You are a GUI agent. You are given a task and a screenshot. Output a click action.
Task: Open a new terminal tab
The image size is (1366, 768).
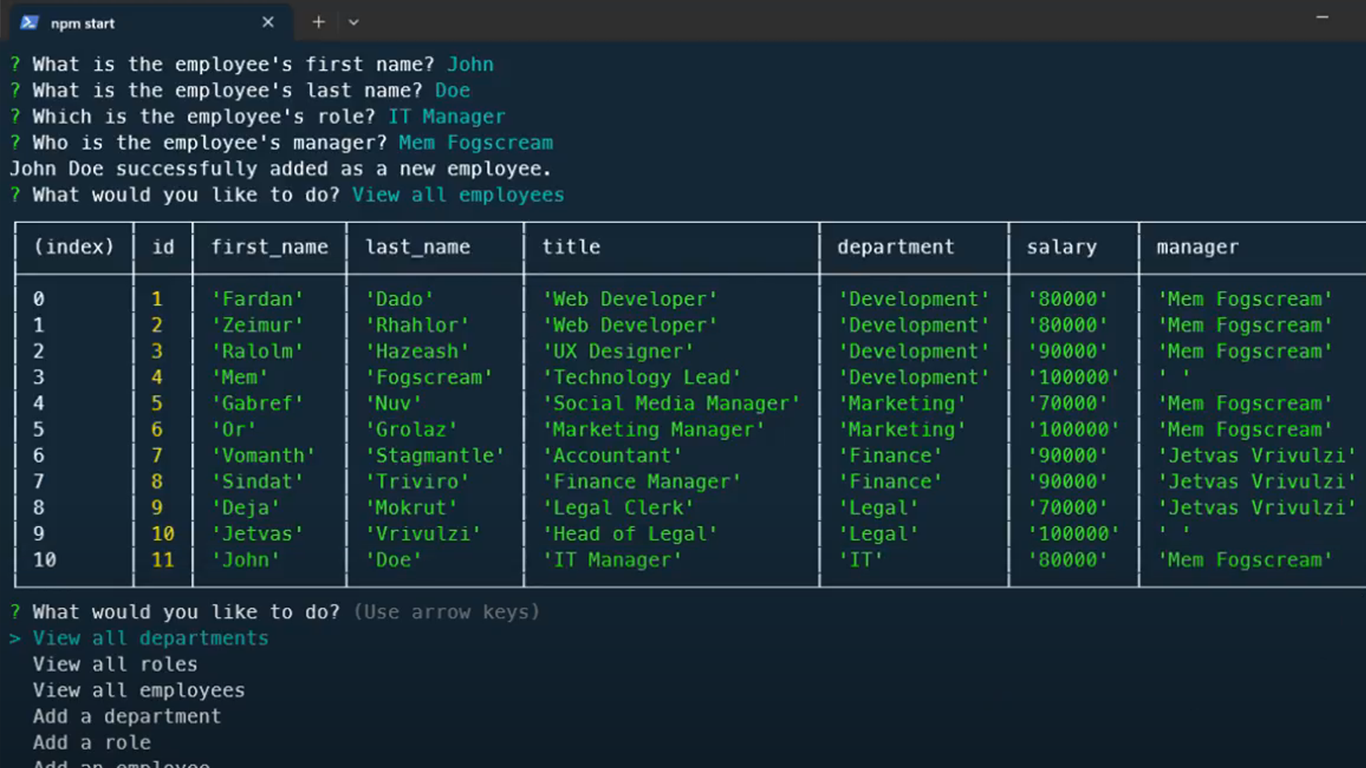click(x=318, y=22)
